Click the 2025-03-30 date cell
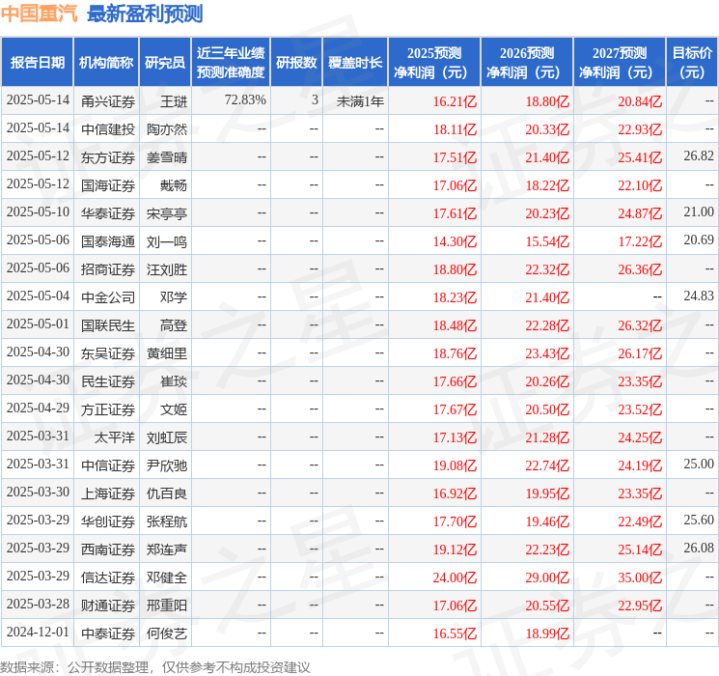Image resolution: width=719 pixels, height=676 pixels. coord(38,492)
